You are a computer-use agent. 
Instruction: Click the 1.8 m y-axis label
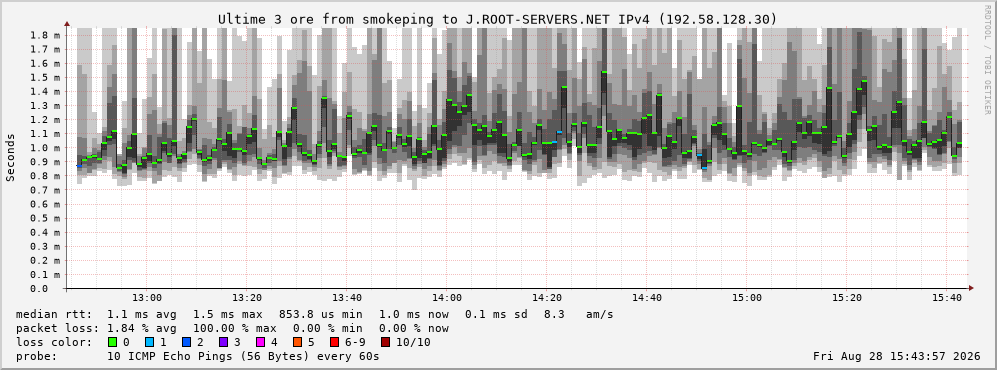[45, 35]
